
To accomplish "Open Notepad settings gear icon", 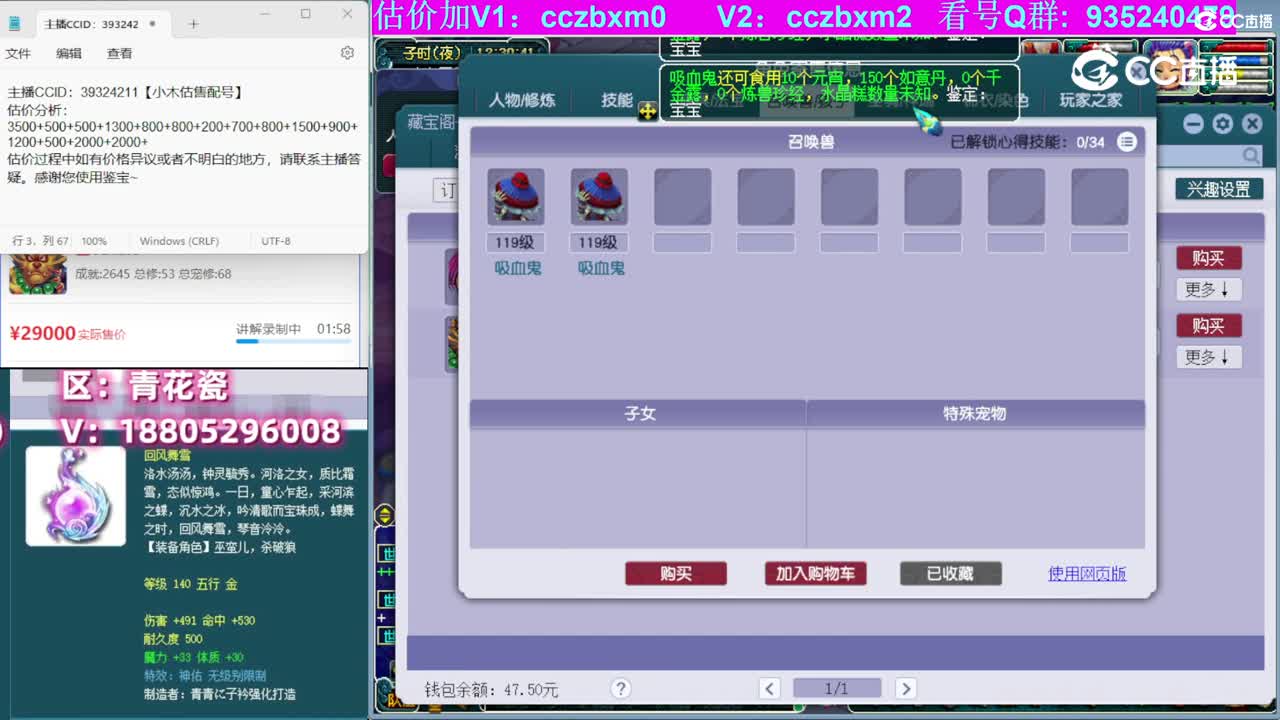I will 347,53.
